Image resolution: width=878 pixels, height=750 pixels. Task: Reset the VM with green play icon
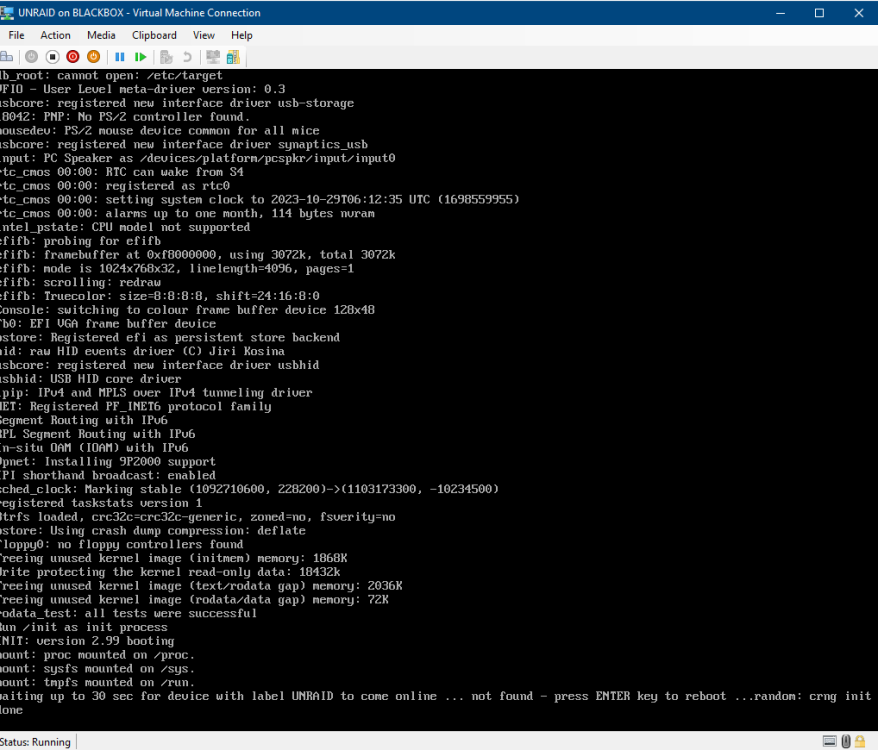point(141,57)
